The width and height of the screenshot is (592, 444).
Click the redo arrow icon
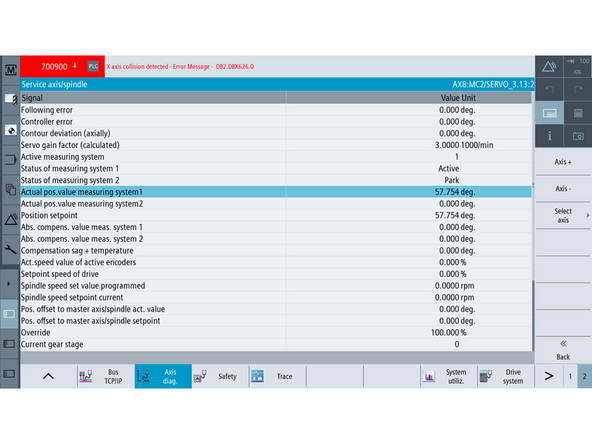point(578,89)
